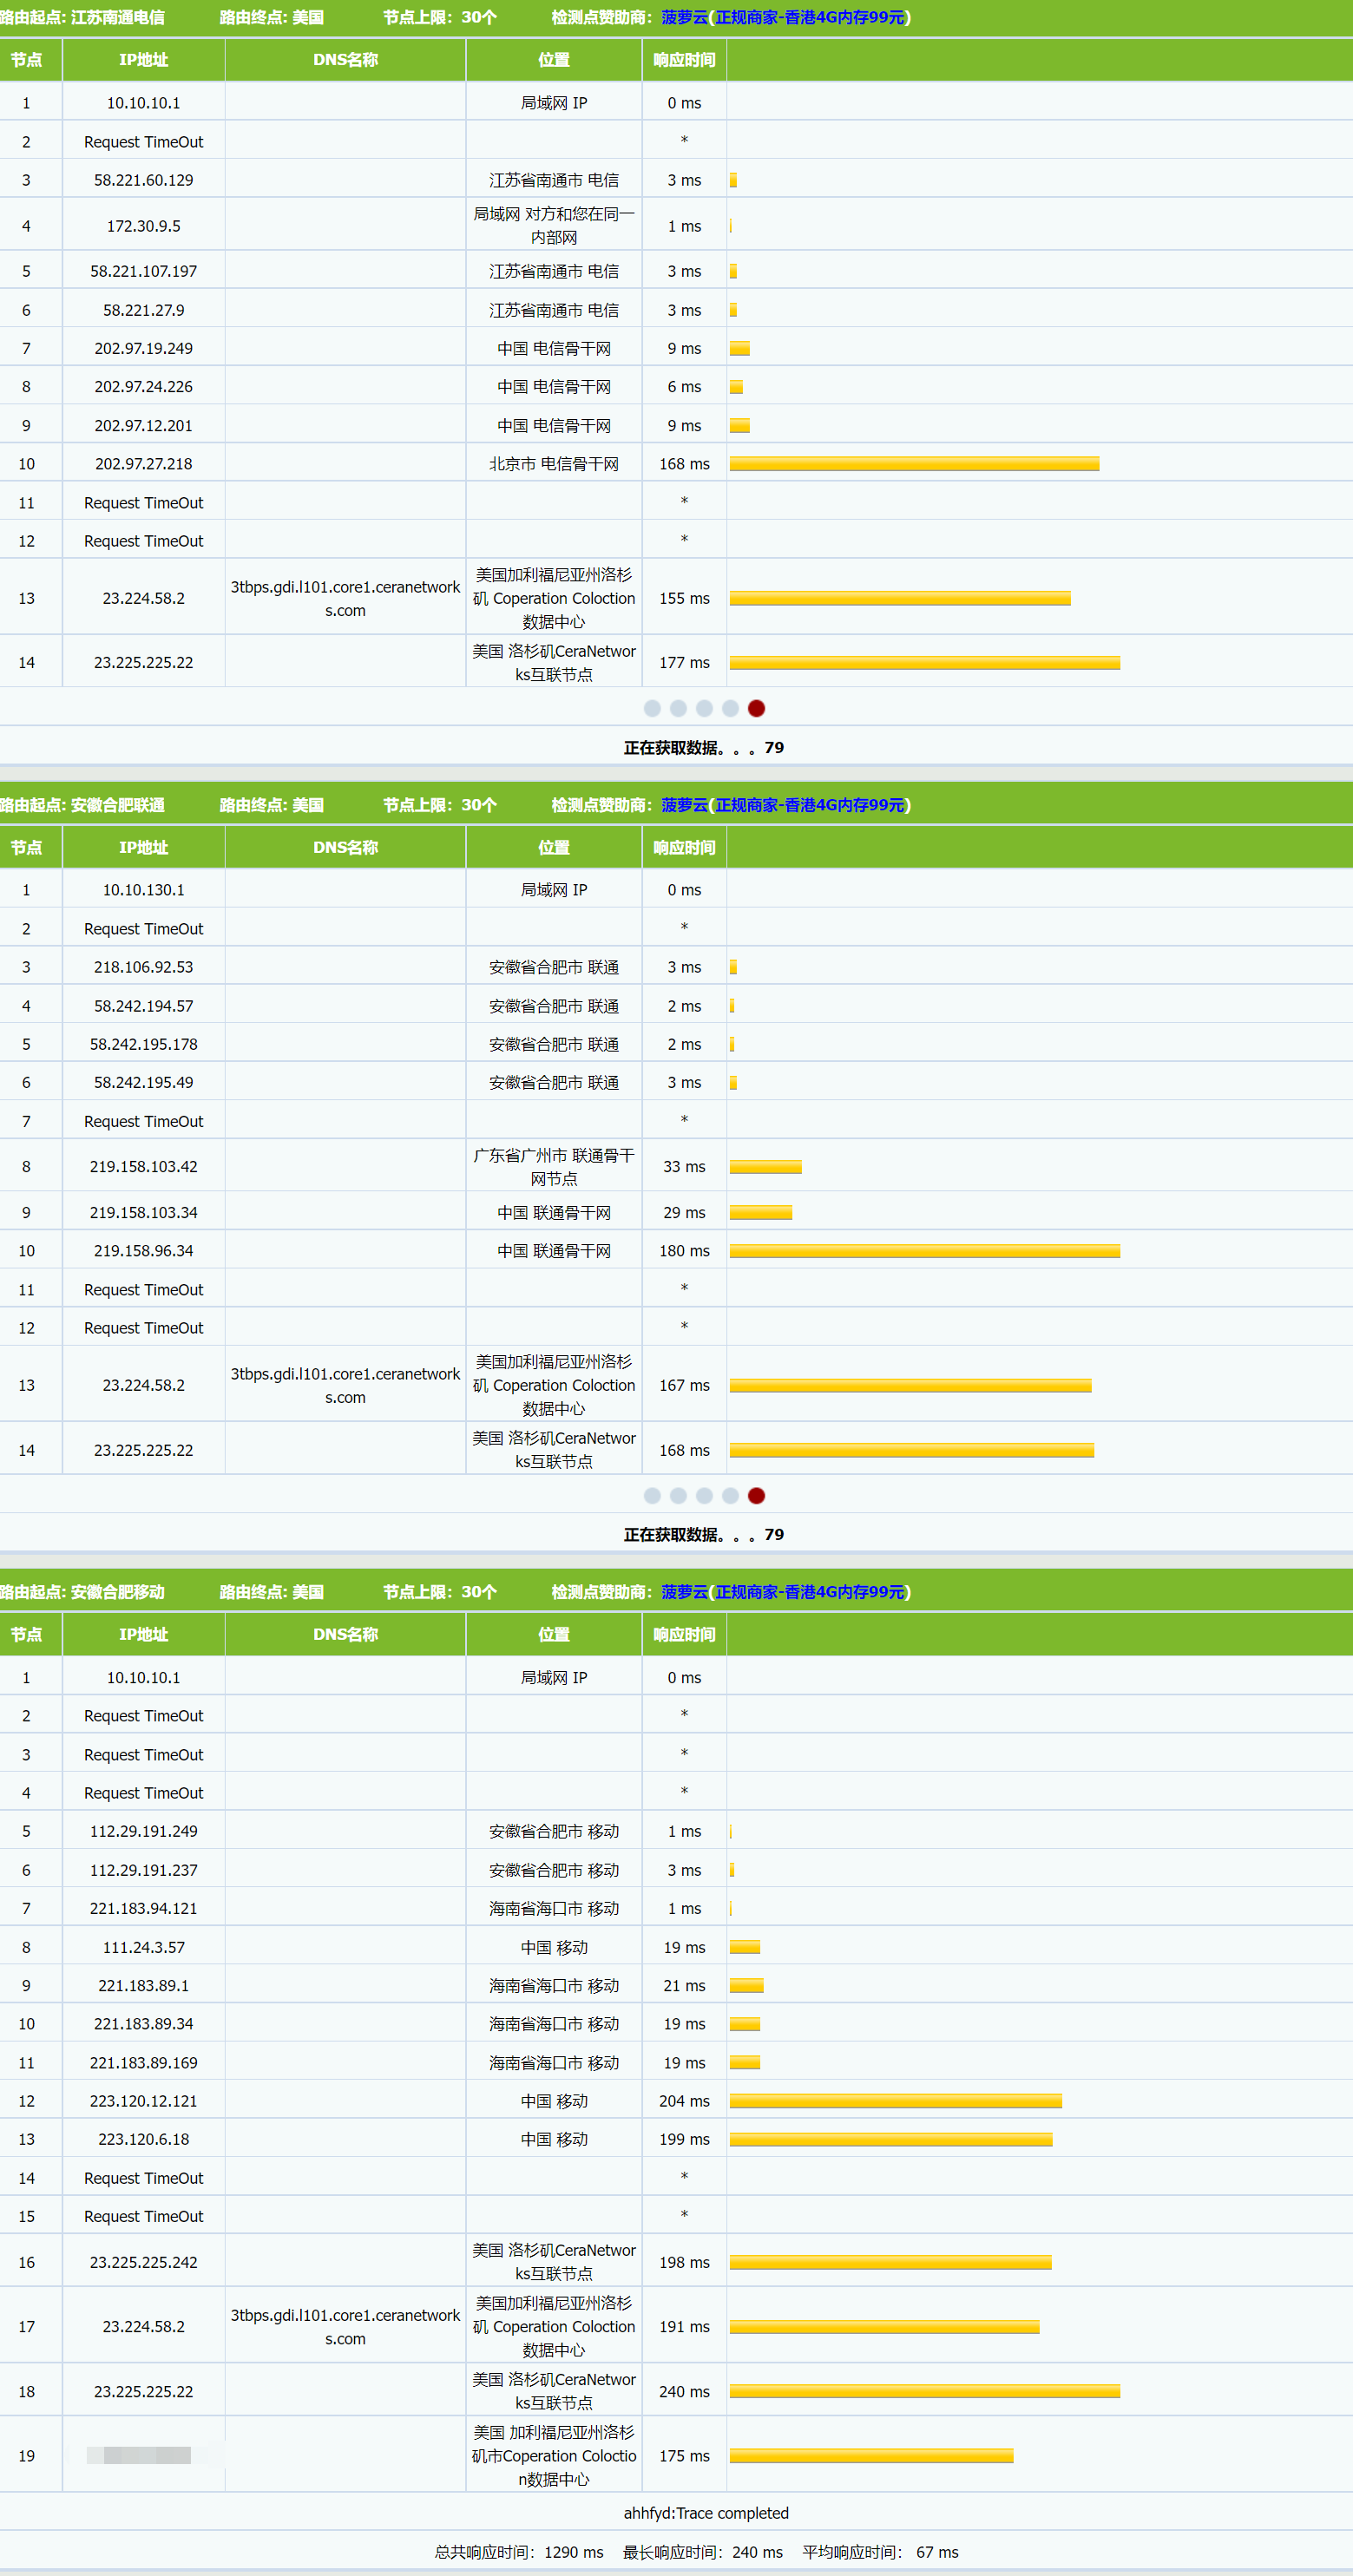1353x2576 pixels.
Task: Click the 最长响应时间: 240 ms summary
Action: click(703, 2552)
